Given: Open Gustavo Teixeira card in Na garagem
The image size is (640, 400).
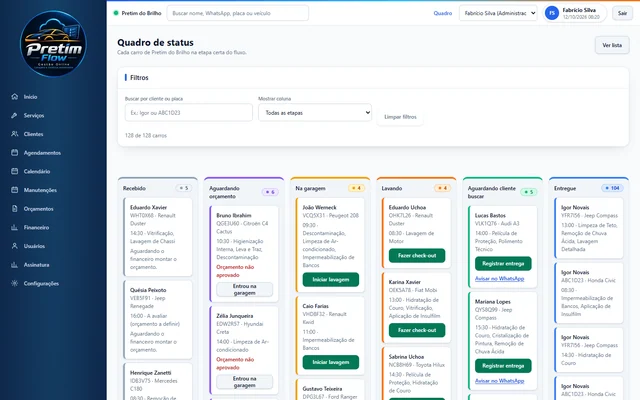Looking at the screenshot, I should pos(330,390).
